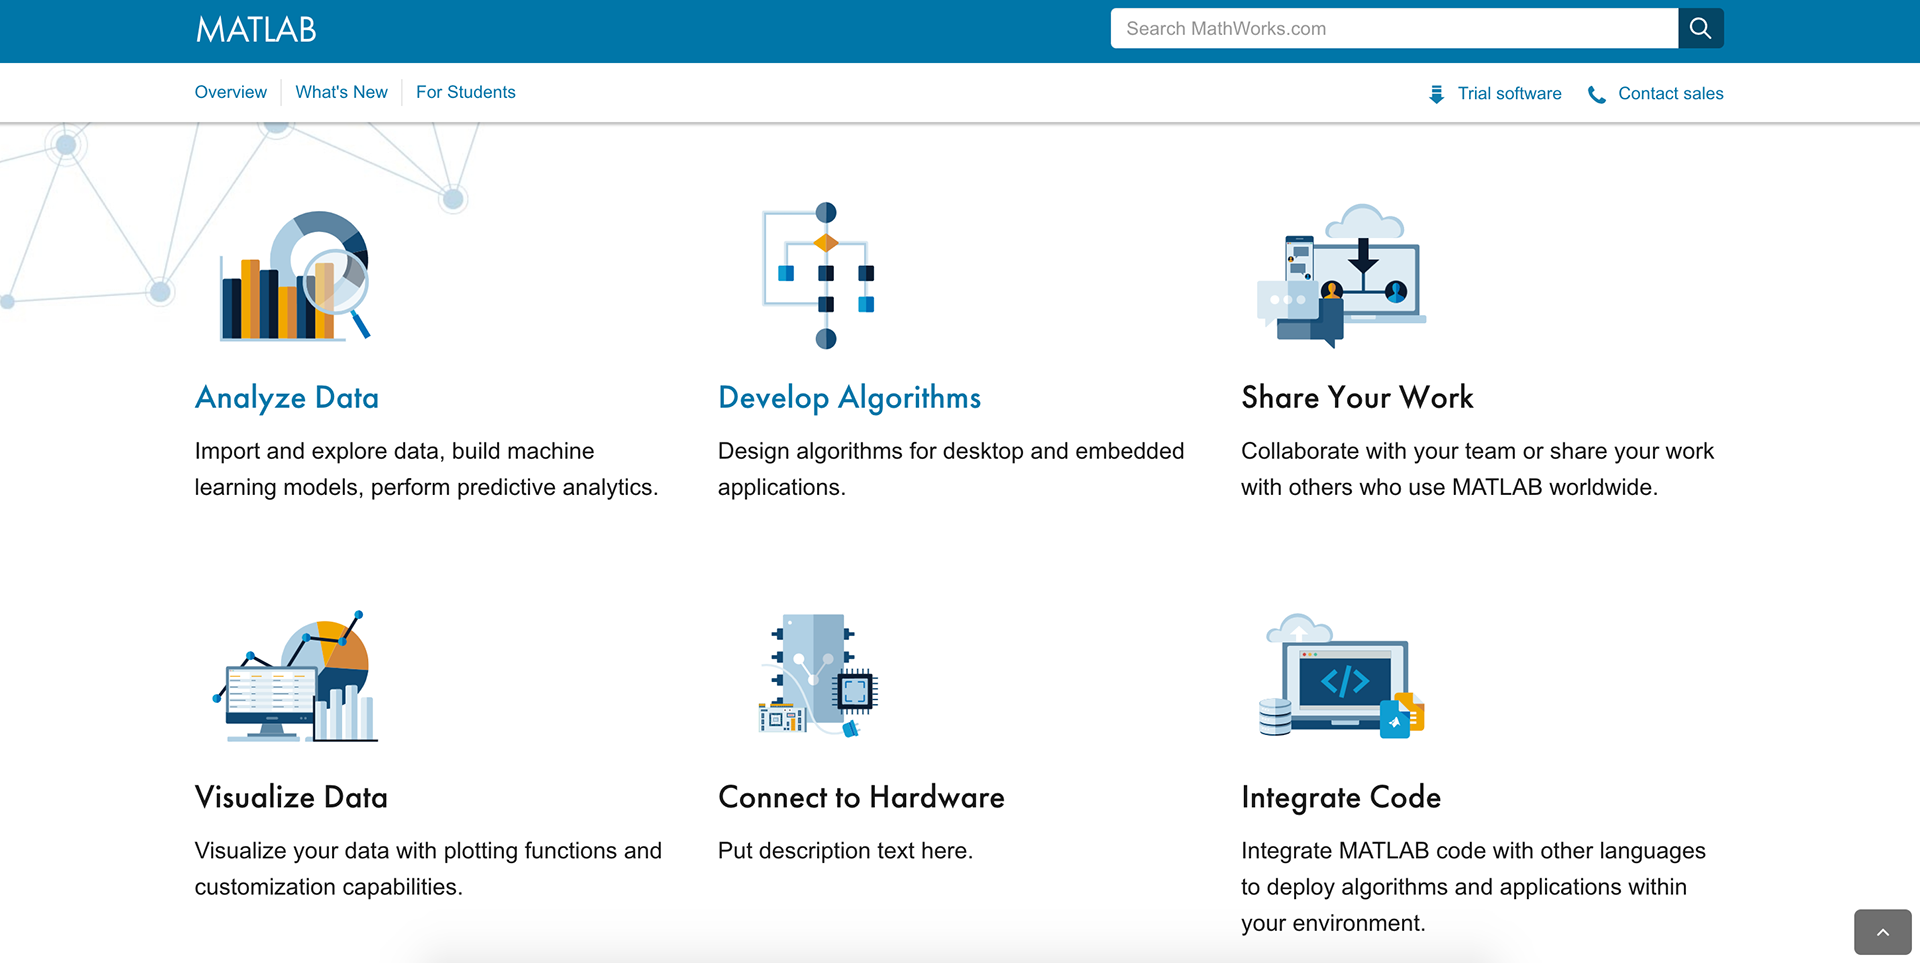The image size is (1920, 963).
Task: Click the Connect to Hardware chip illustration
Action: coord(818,676)
